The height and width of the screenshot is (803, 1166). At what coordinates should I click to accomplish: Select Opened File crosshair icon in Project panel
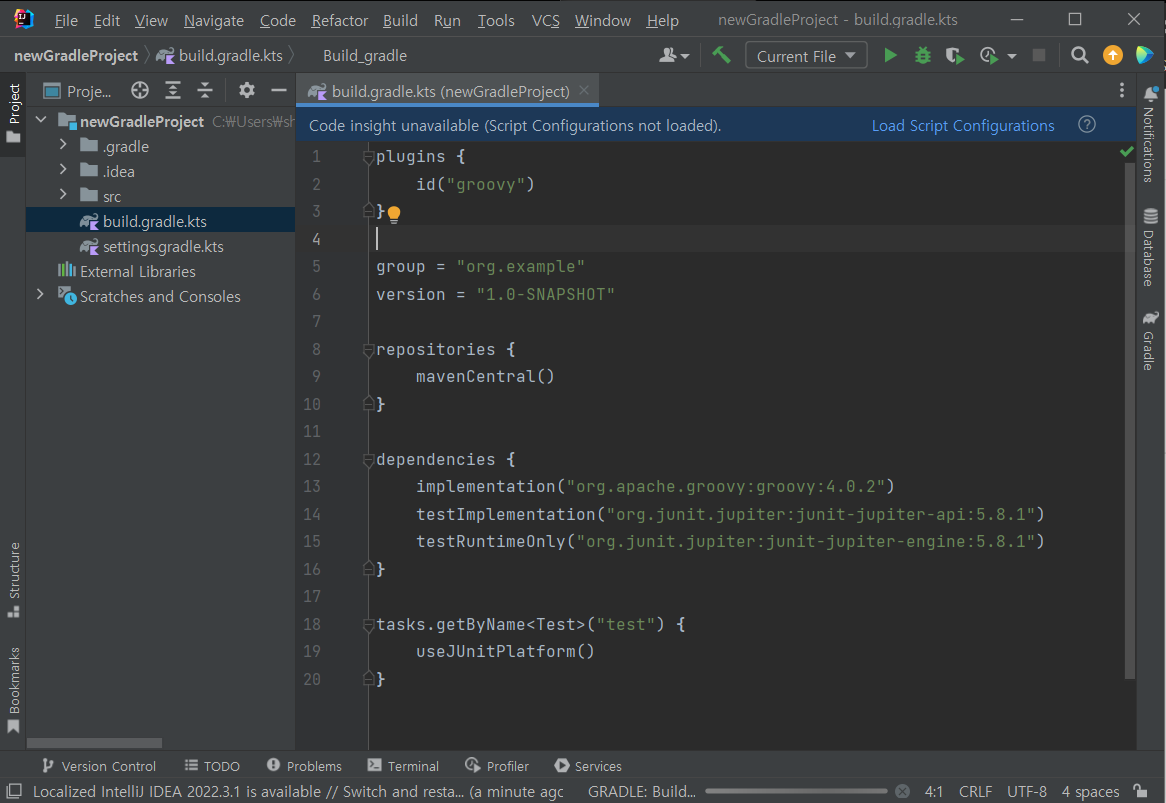pos(140,91)
